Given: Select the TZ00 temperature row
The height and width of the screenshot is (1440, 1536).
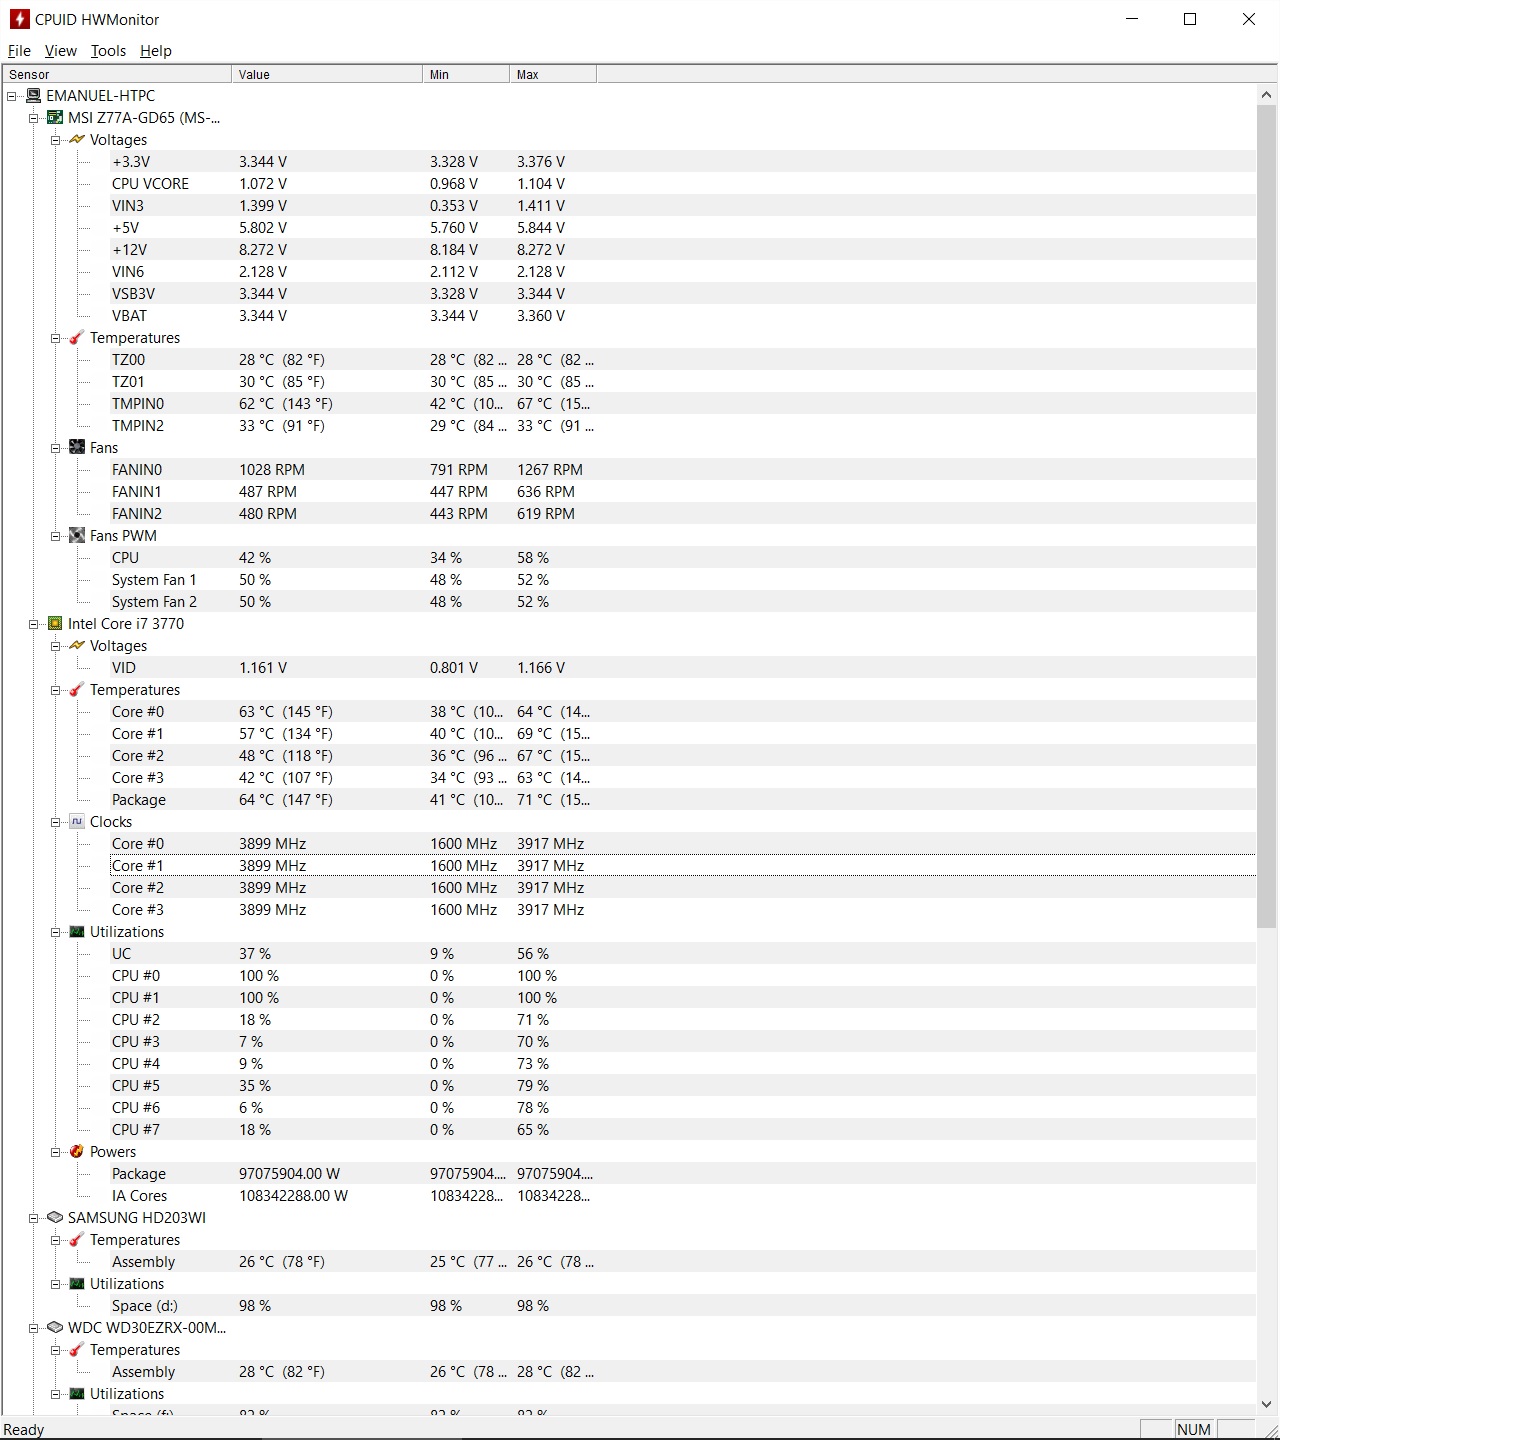Looking at the screenshot, I should coord(683,360).
